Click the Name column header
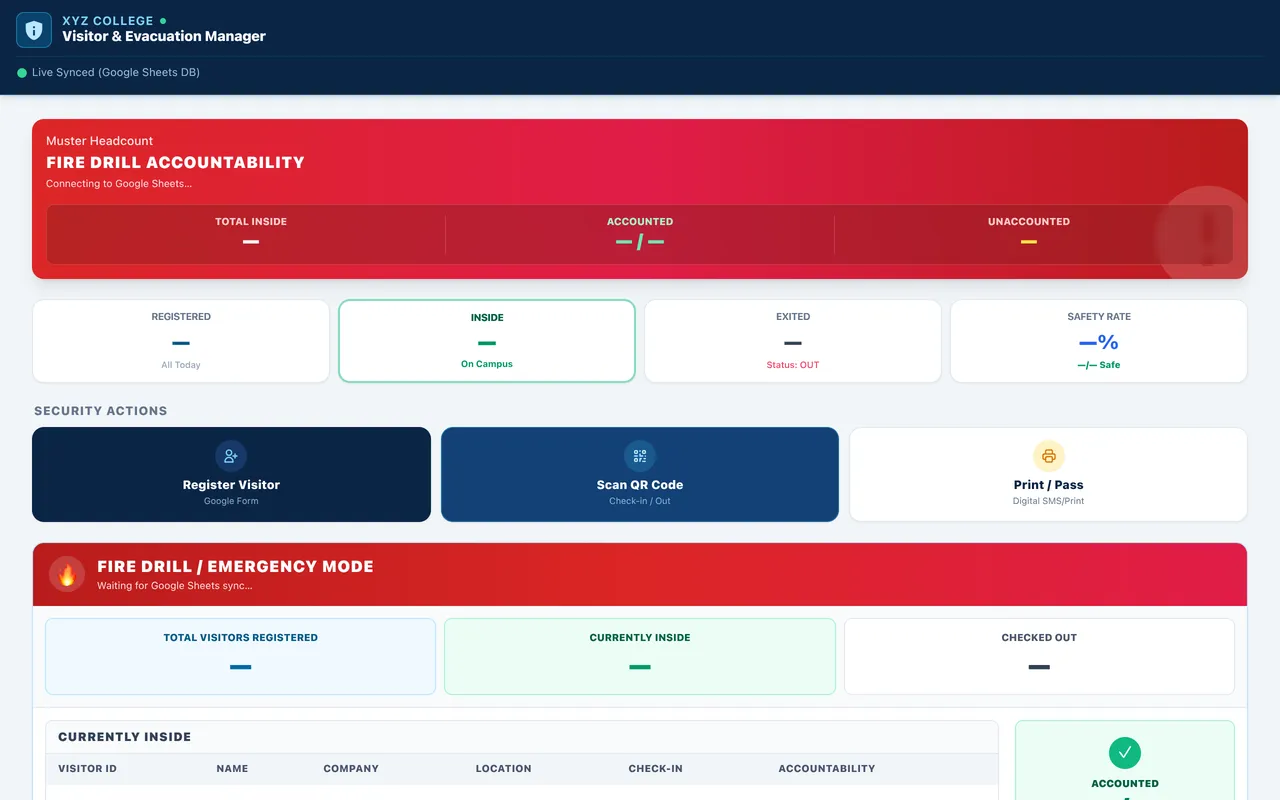 [x=232, y=769]
